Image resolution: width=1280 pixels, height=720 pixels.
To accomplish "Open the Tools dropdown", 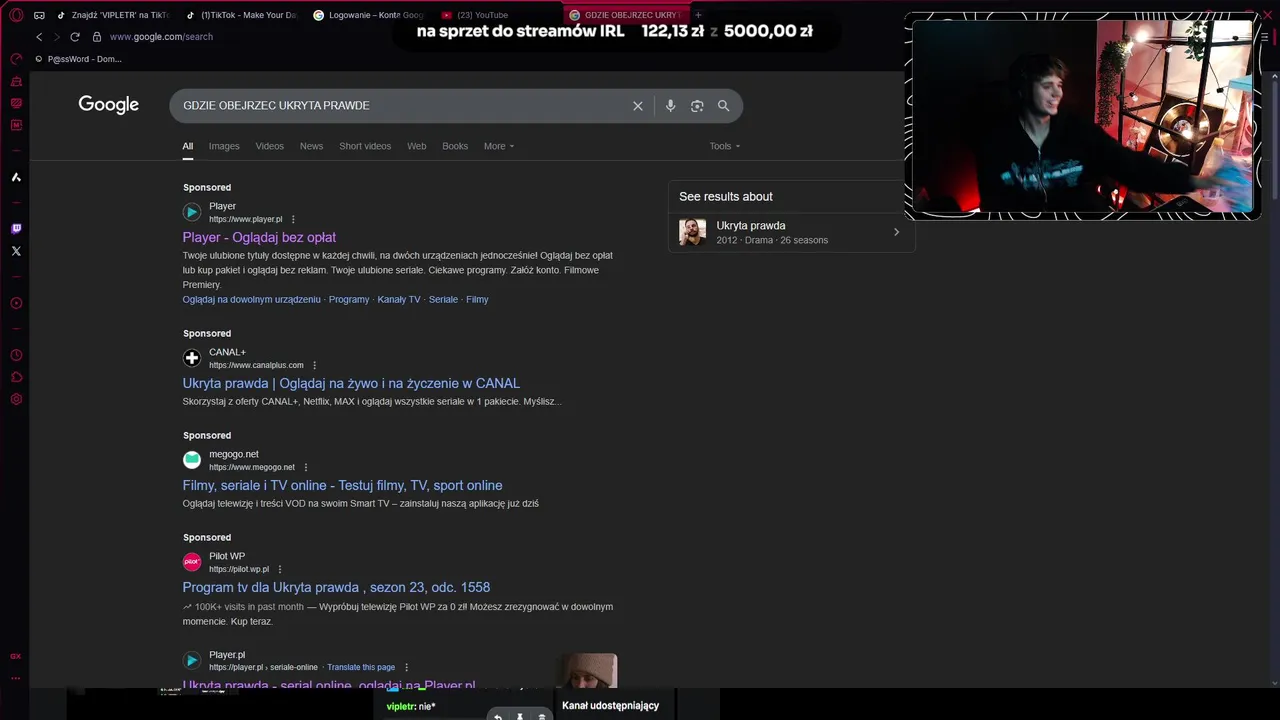I will pos(725,146).
